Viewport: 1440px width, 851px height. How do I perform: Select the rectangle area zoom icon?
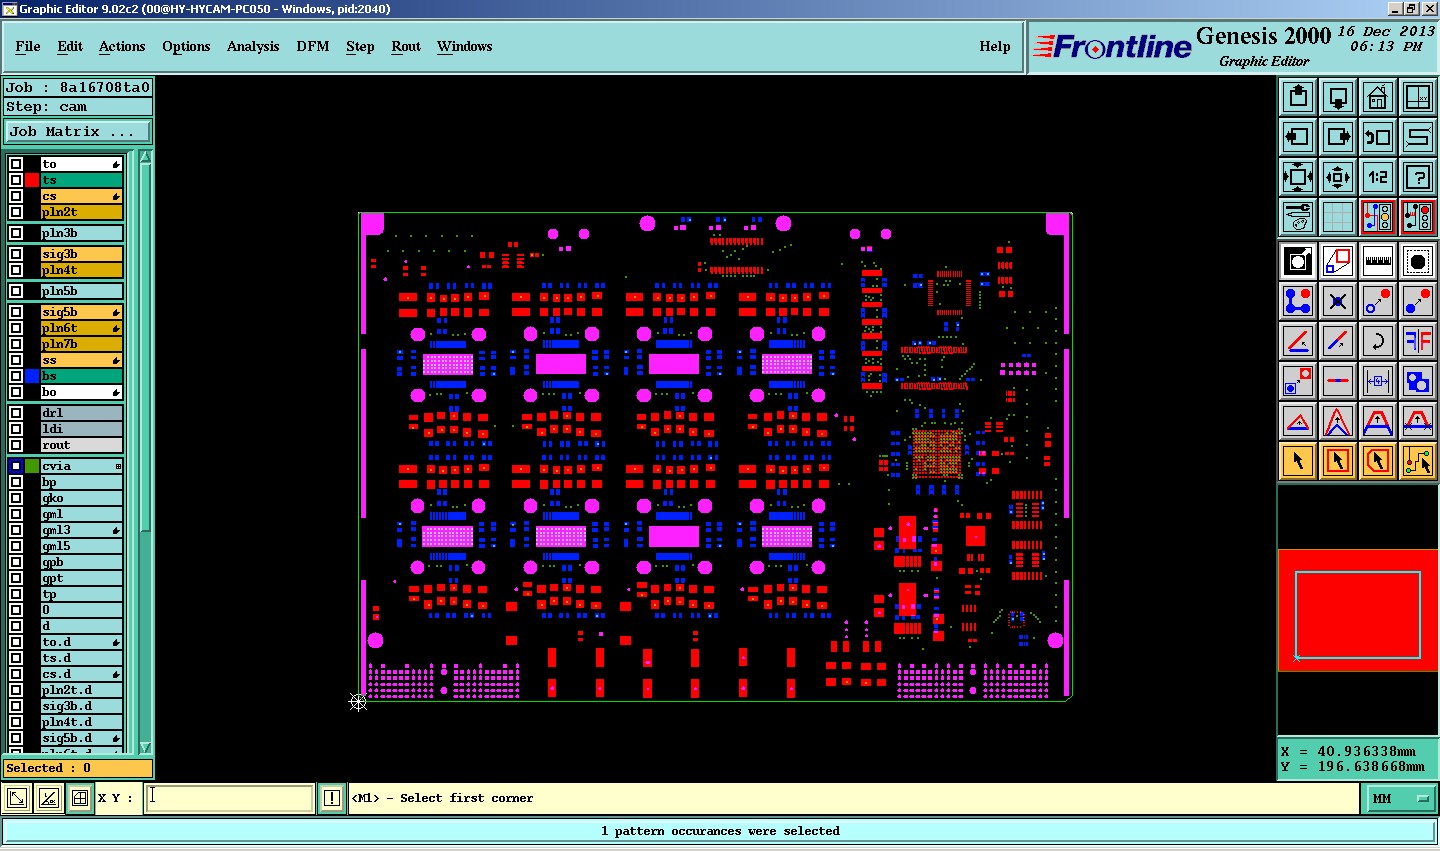pos(1338,261)
